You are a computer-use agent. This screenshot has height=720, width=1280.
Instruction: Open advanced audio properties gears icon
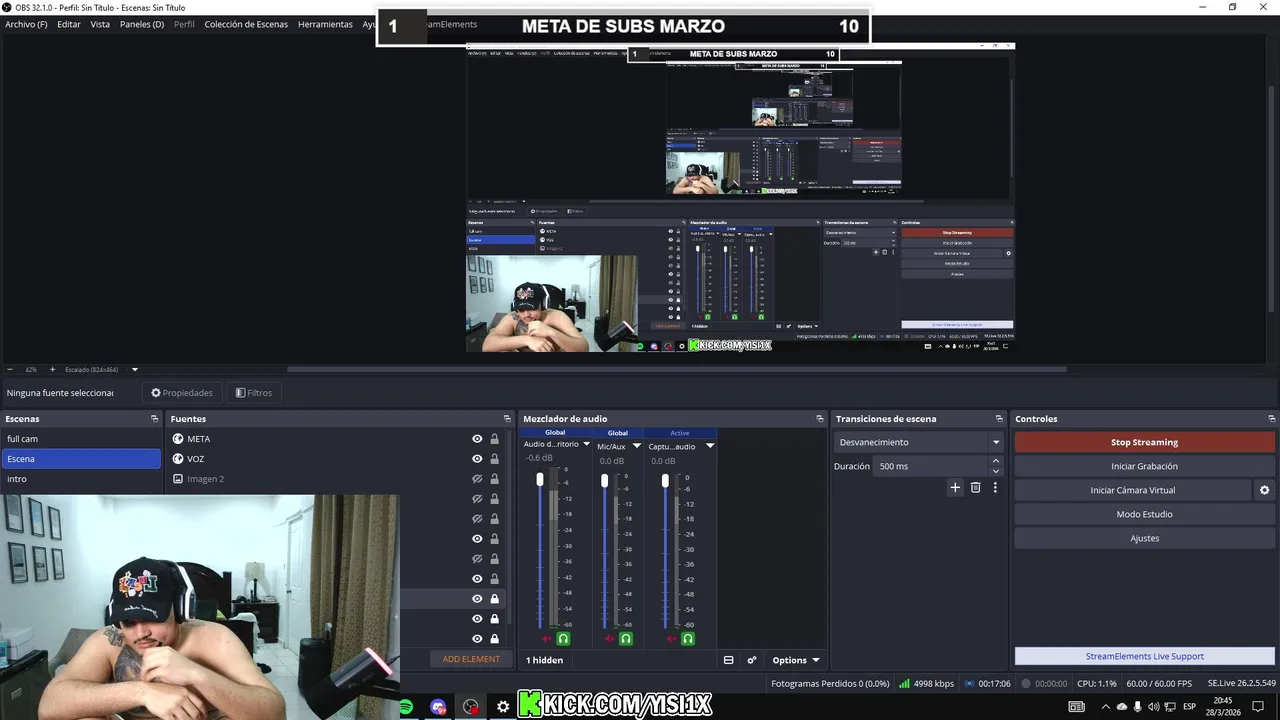click(x=751, y=660)
